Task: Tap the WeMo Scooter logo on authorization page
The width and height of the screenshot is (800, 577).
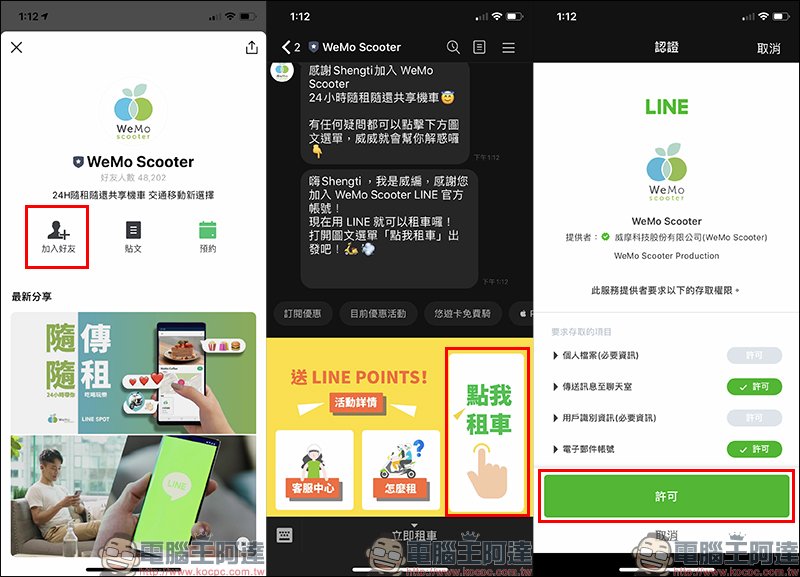Action: [x=666, y=172]
